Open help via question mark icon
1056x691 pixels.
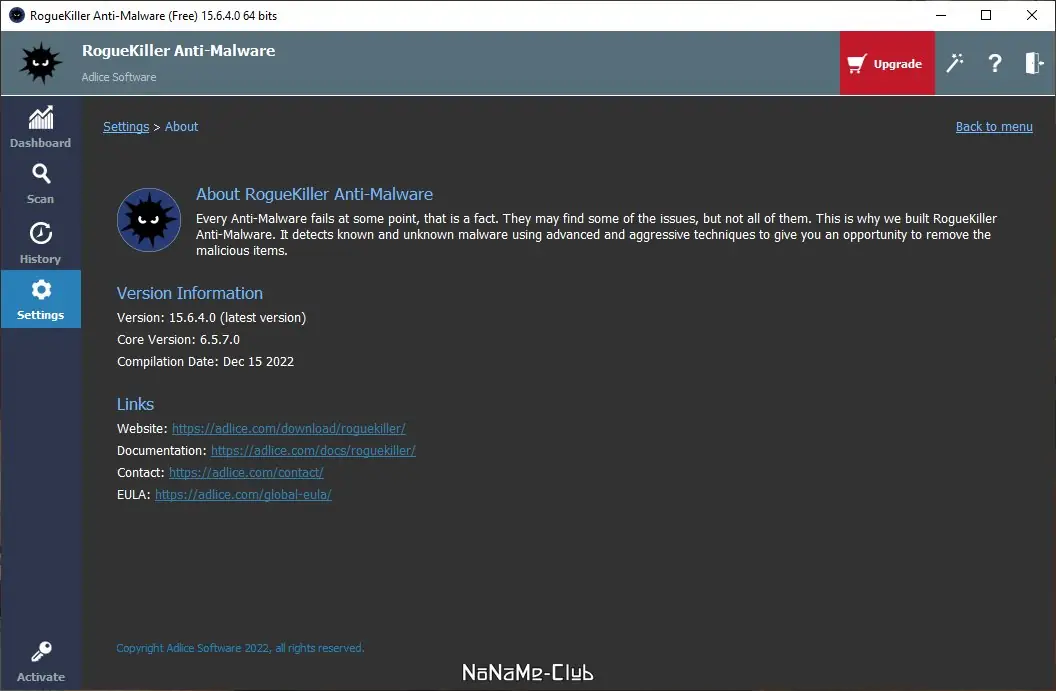click(x=995, y=63)
